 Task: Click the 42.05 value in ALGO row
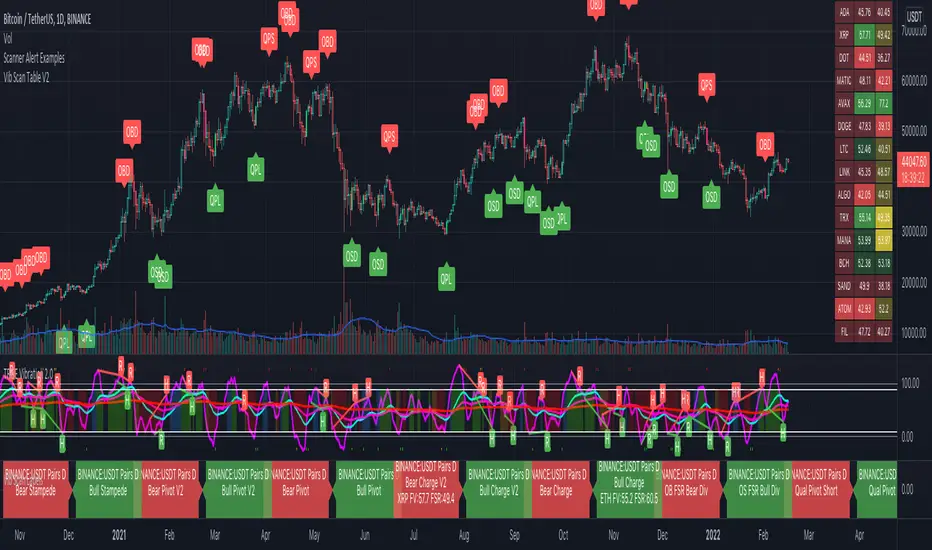click(x=864, y=195)
